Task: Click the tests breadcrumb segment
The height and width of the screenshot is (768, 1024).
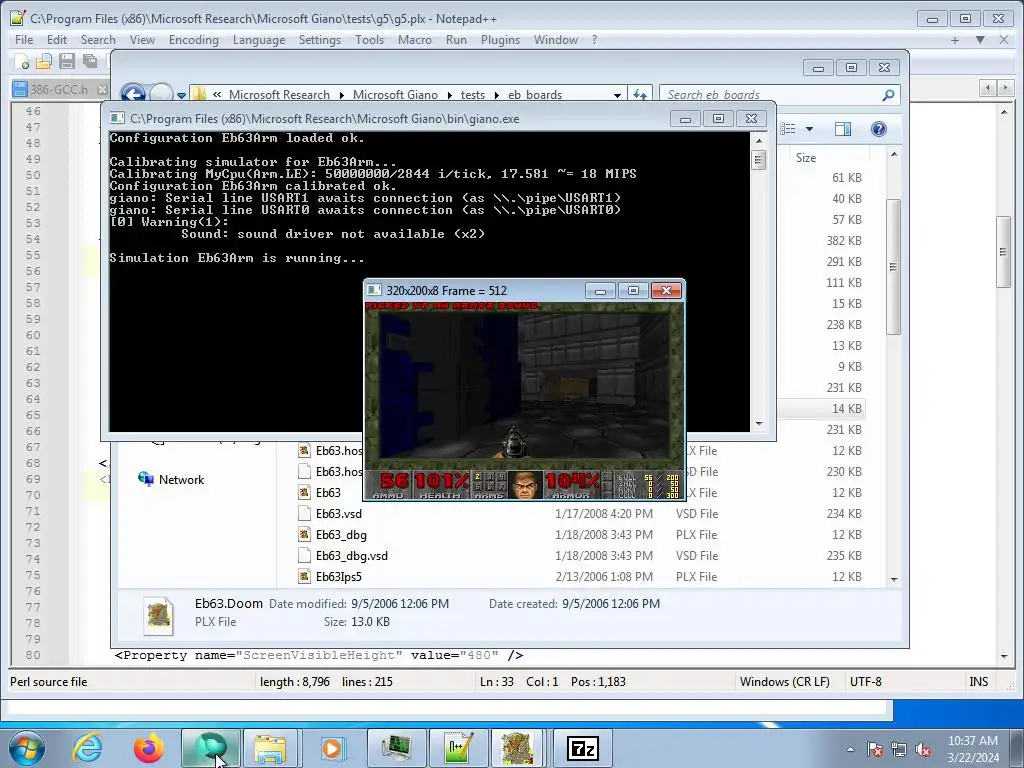Action: point(473,95)
